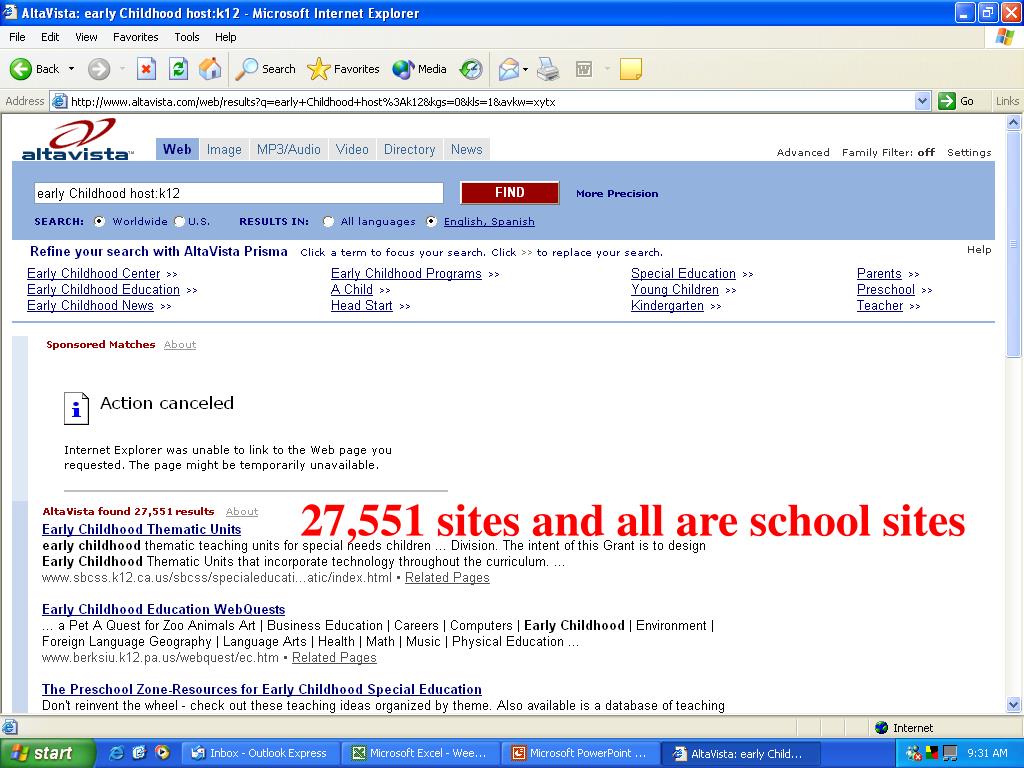This screenshot has width=1024, height=768.
Task: Switch to the Image search tab
Action: pos(224,150)
